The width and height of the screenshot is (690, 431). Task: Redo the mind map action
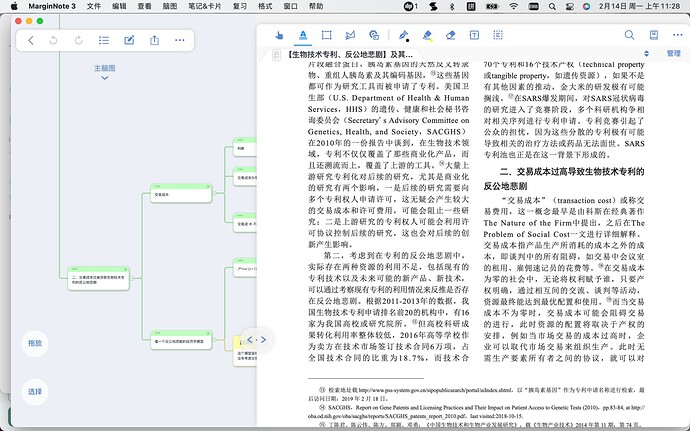point(79,41)
